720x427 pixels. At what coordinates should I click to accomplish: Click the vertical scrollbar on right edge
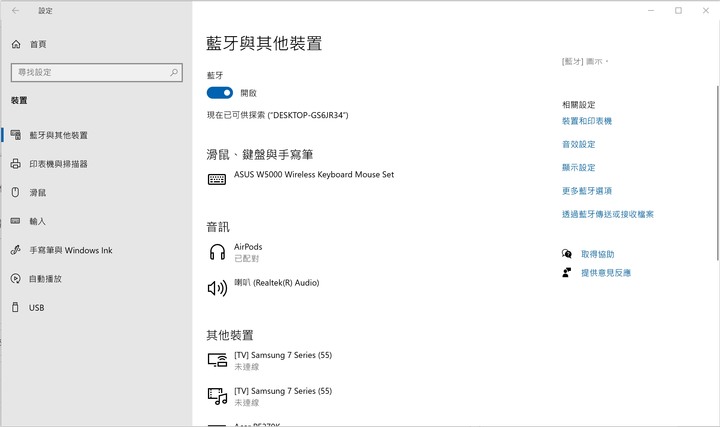[717, 174]
